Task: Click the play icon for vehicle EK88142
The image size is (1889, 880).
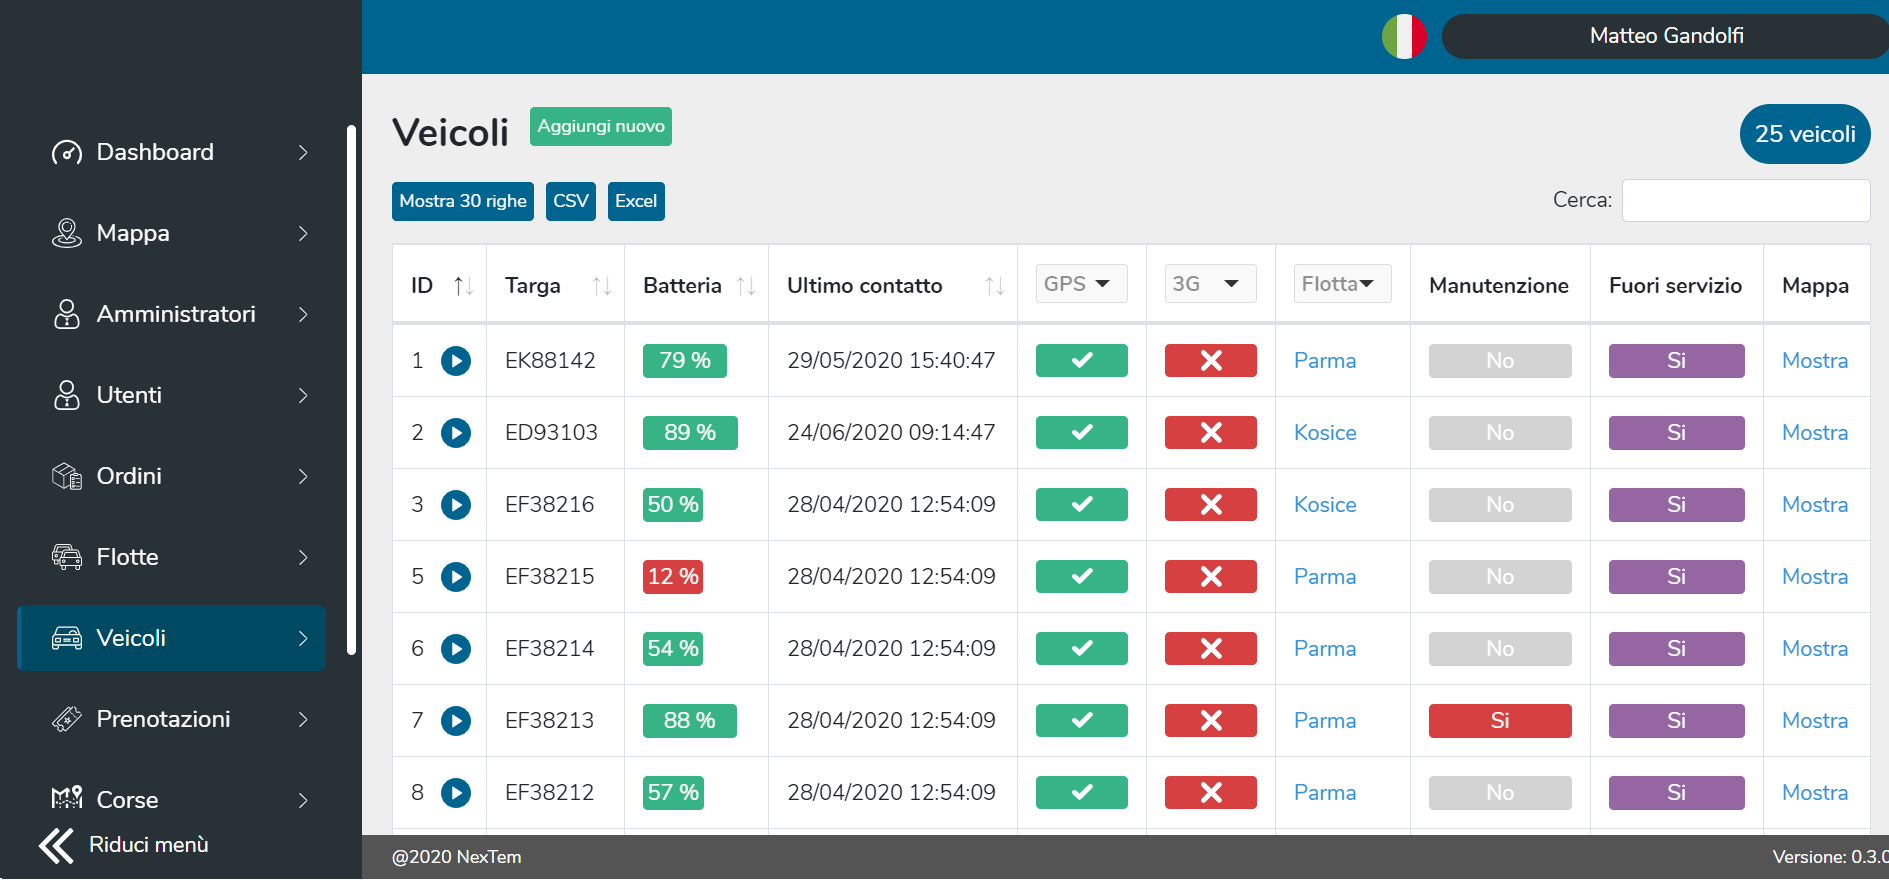Action: tap(456, 361)
